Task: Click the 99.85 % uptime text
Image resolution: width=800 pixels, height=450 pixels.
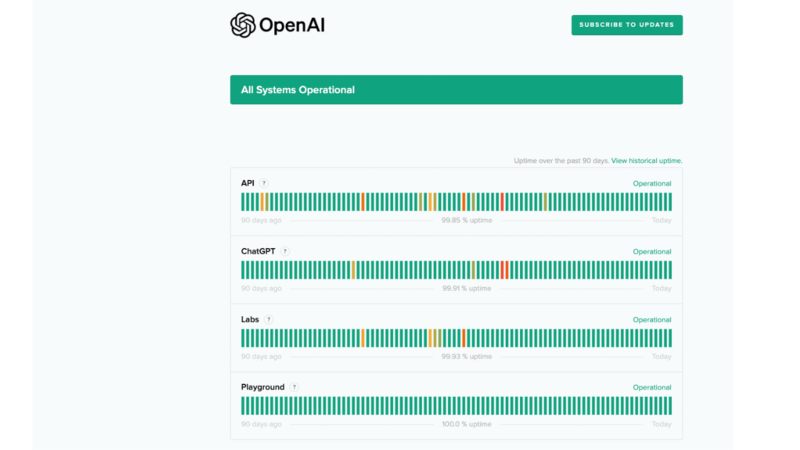Action: tap(467, 220)
